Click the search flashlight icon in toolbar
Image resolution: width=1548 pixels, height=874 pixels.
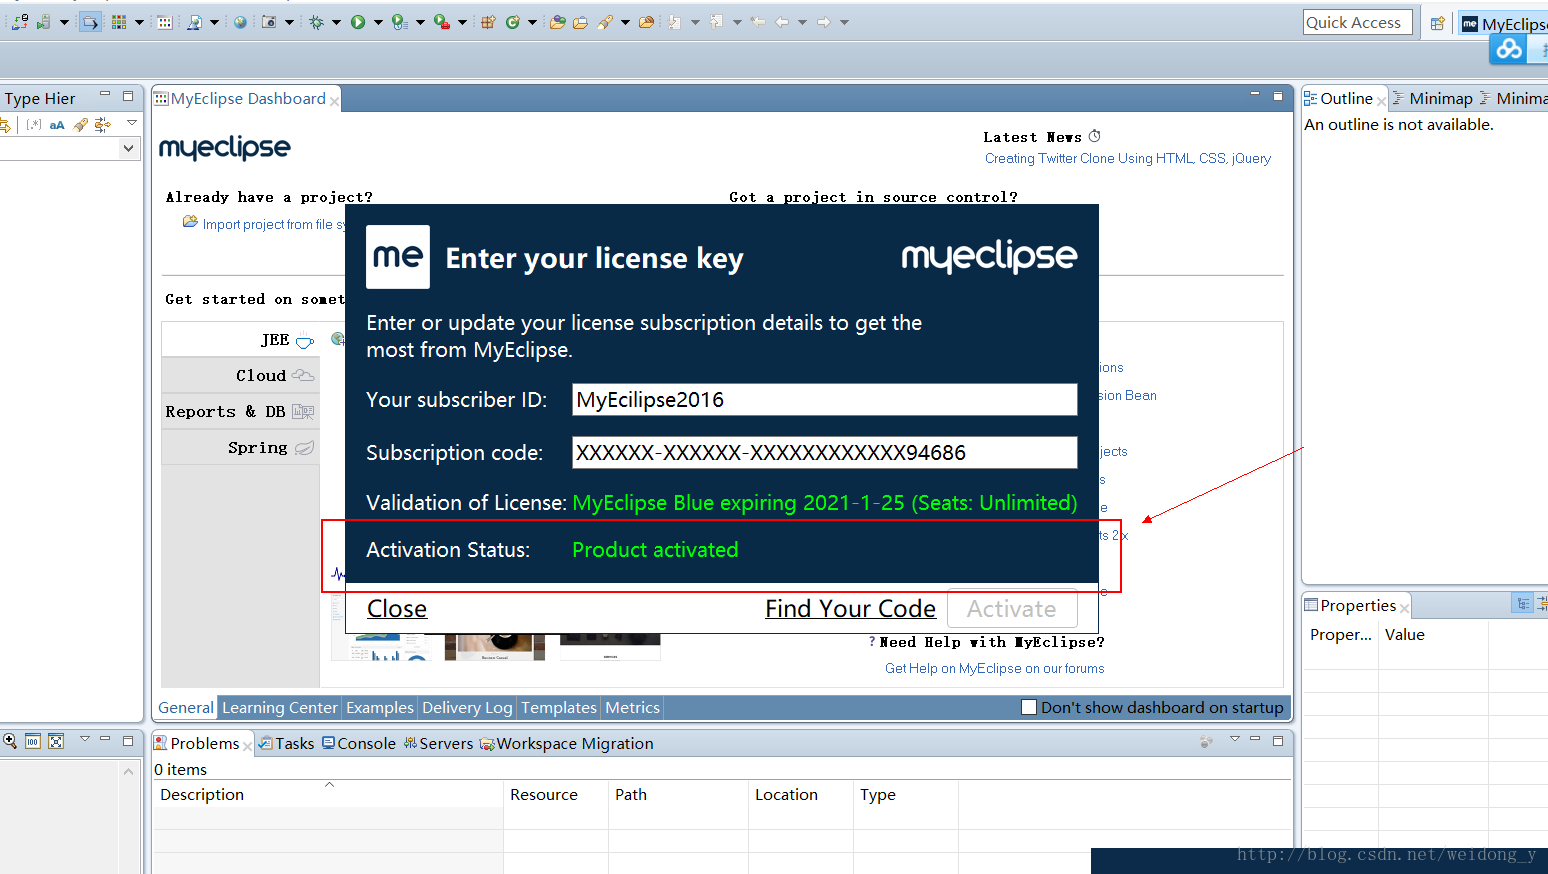click(605, 22)
